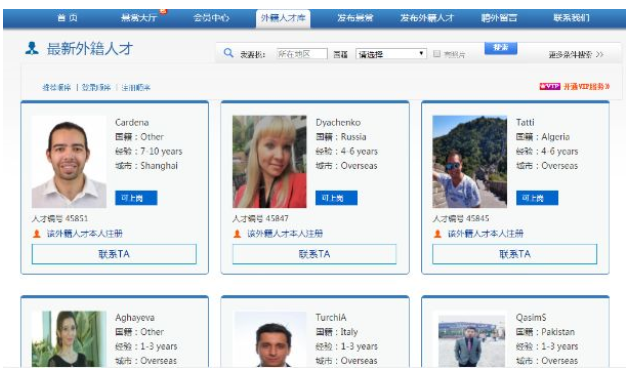The width and height of the screenshot is (632, 378).
Task: Open the 外籍人才库 tab
Action: (x=283, y=18)
